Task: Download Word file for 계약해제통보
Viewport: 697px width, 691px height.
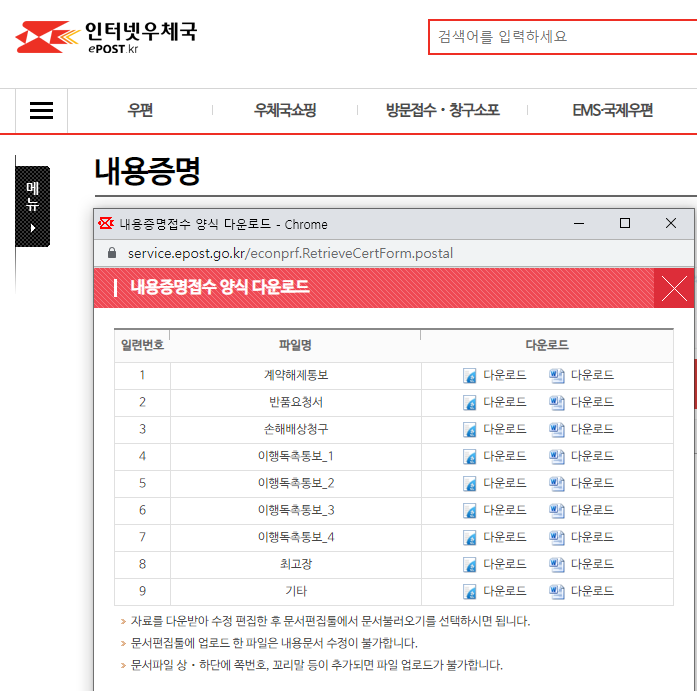Action: coord(581,375)
